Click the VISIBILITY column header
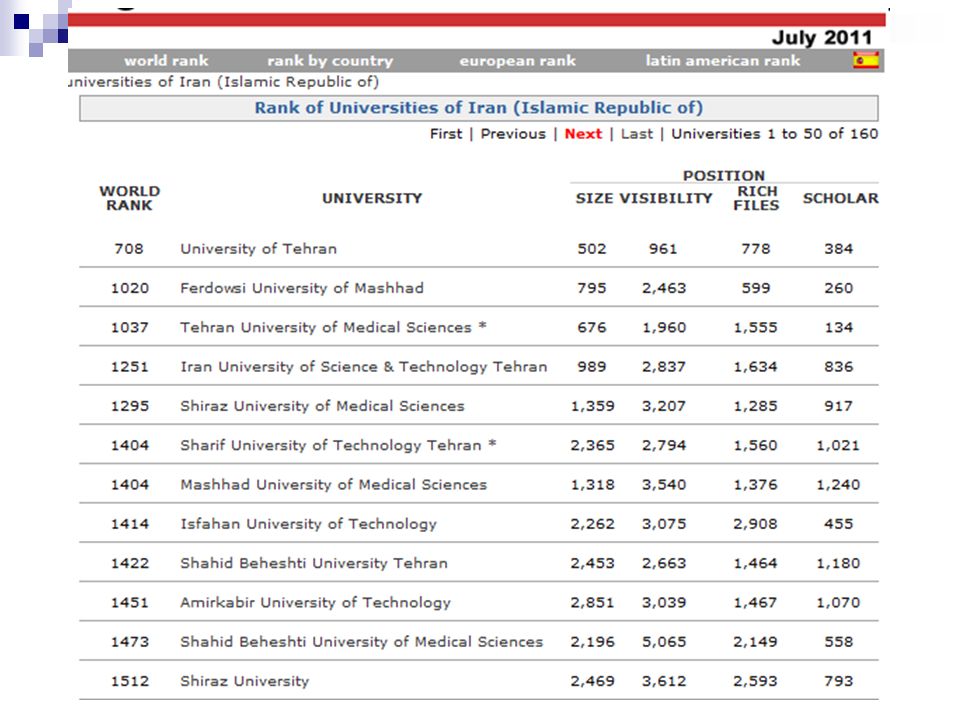960x720 pixels. (x=666, y=198)
